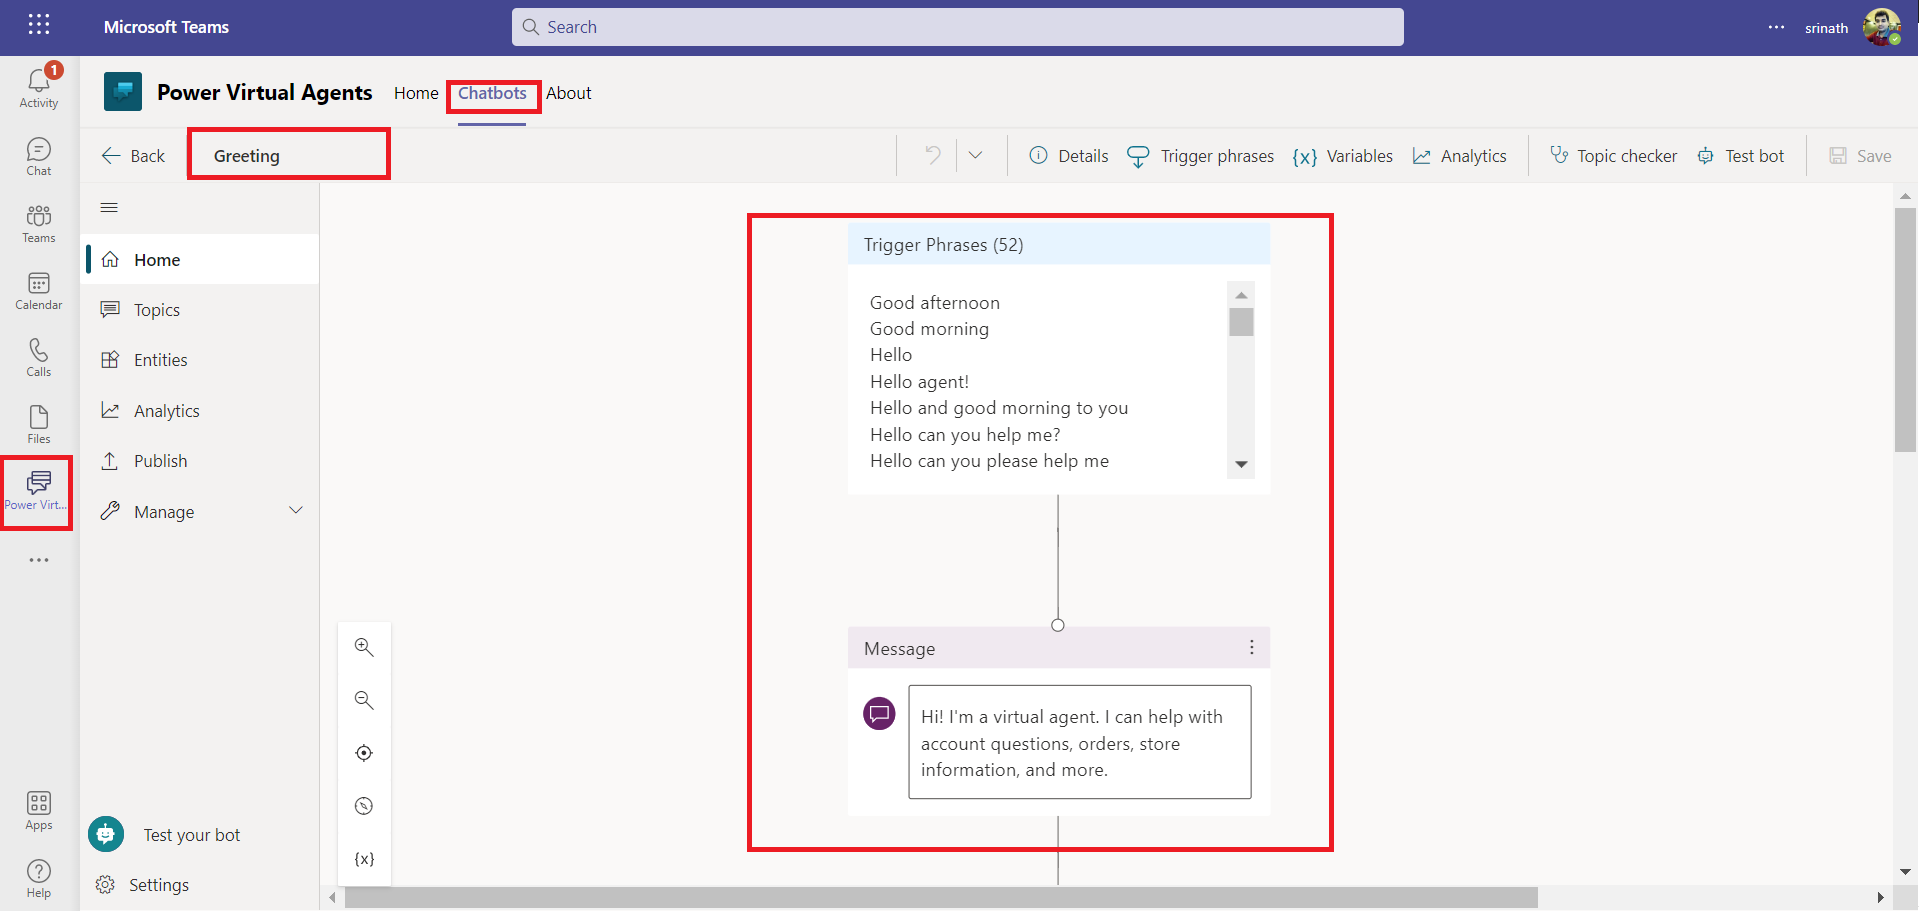Open the Calendar app in sidebar
The image size is (1919, 911).
(39, 291)
